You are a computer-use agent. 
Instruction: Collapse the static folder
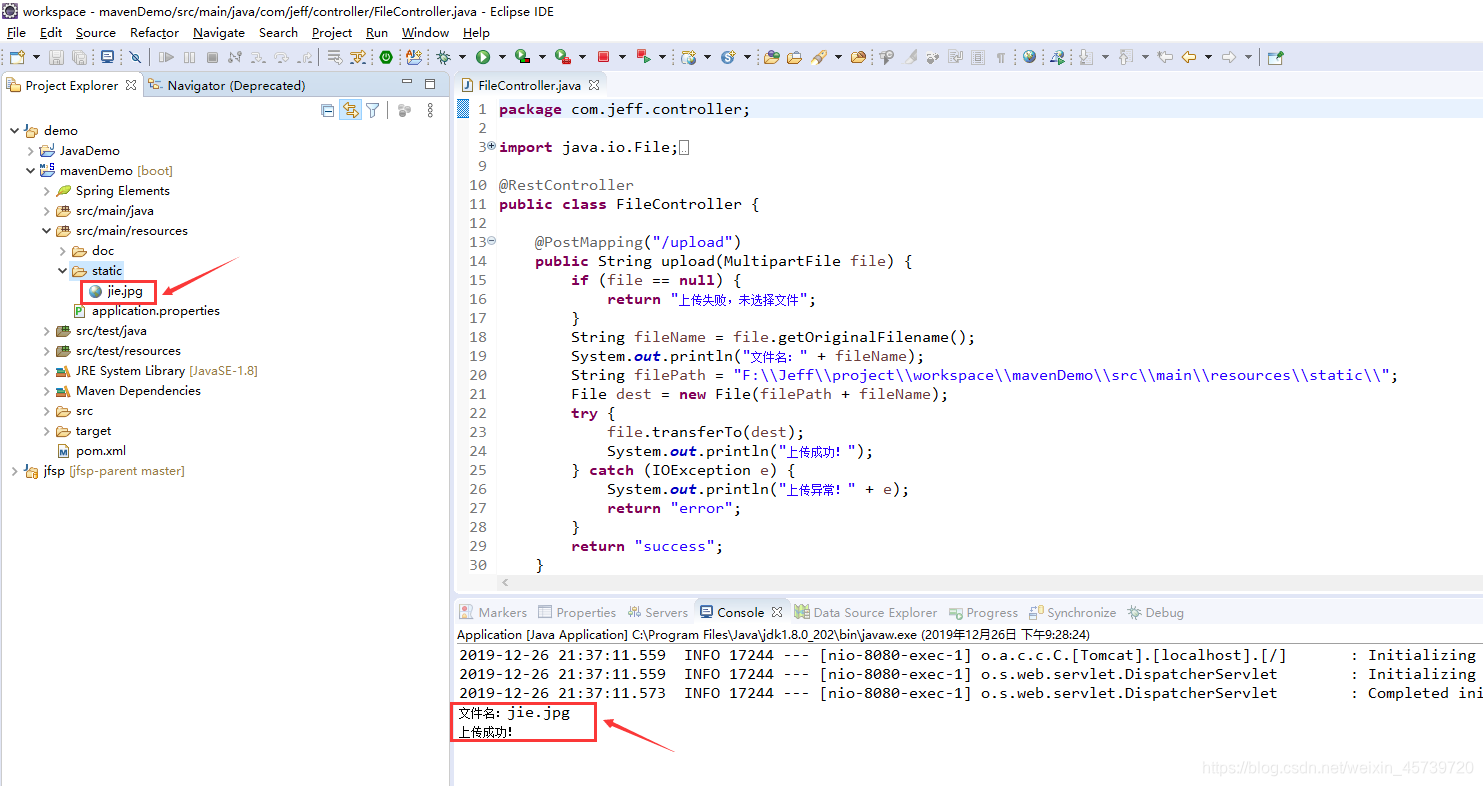tap(63, 271)
